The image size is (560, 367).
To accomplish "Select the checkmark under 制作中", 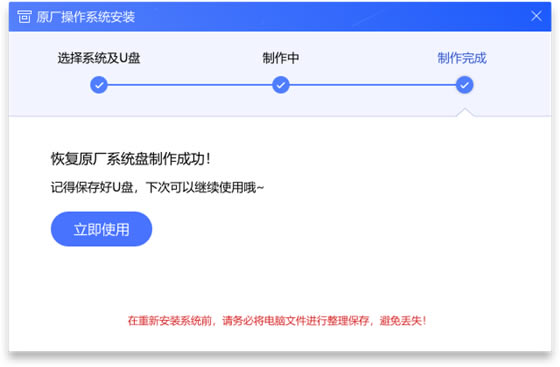I will coord(281,85).
